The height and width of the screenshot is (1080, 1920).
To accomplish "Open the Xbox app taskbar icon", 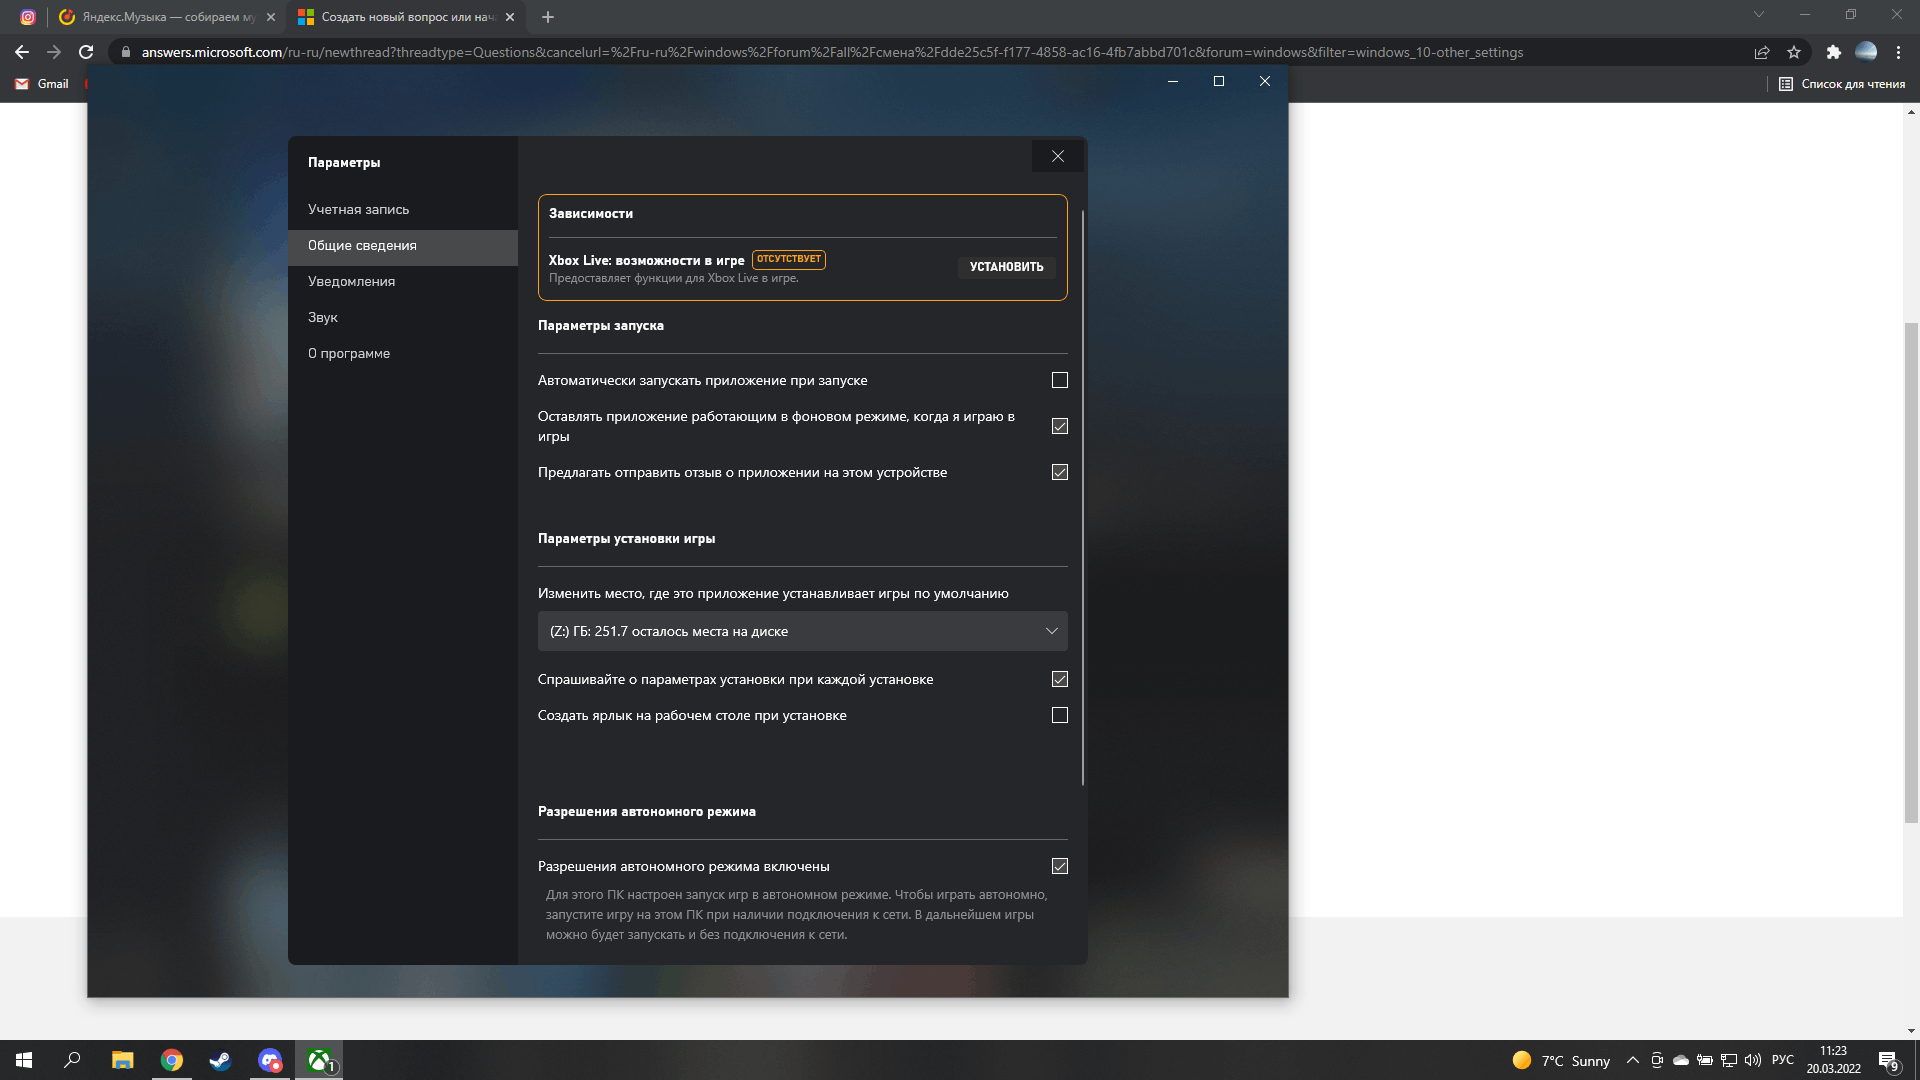I will 319,1060.
